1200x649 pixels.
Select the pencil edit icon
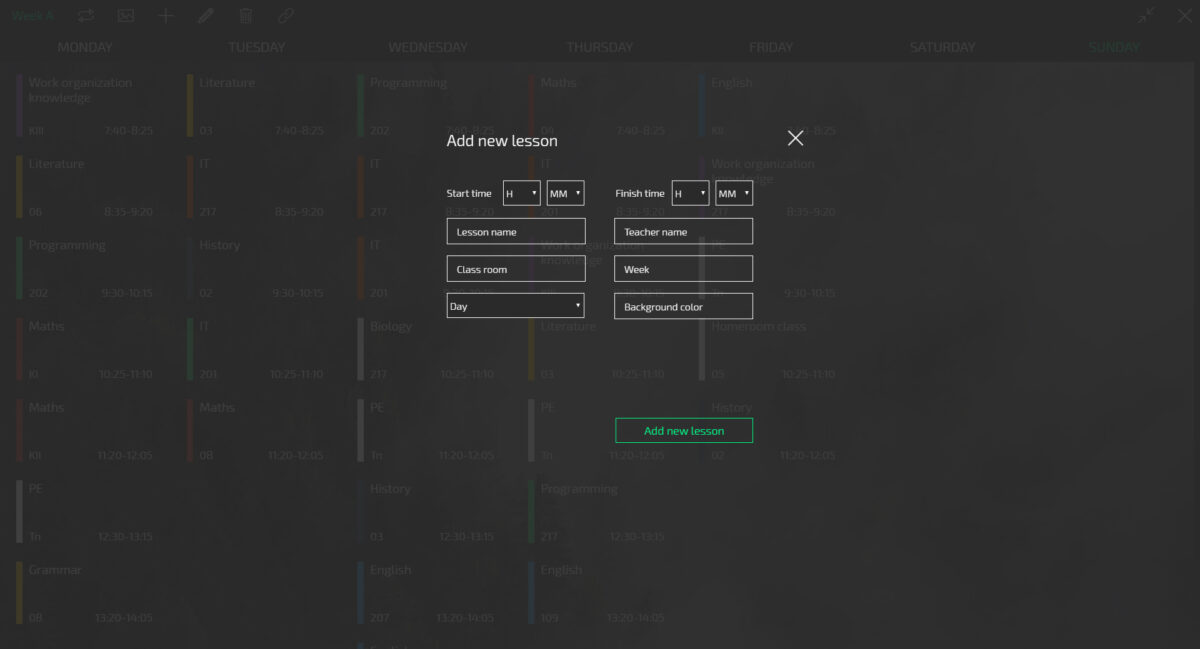(206, 16)
